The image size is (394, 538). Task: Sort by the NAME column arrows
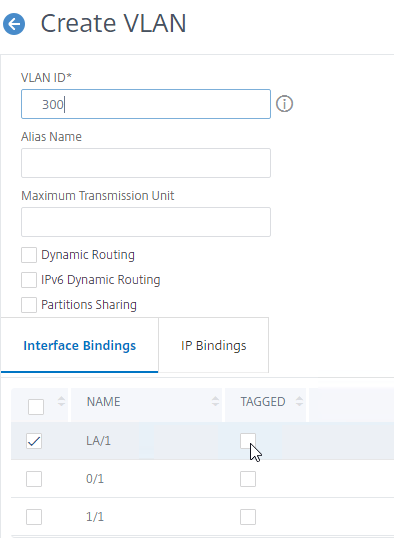[x=215, y=401]
